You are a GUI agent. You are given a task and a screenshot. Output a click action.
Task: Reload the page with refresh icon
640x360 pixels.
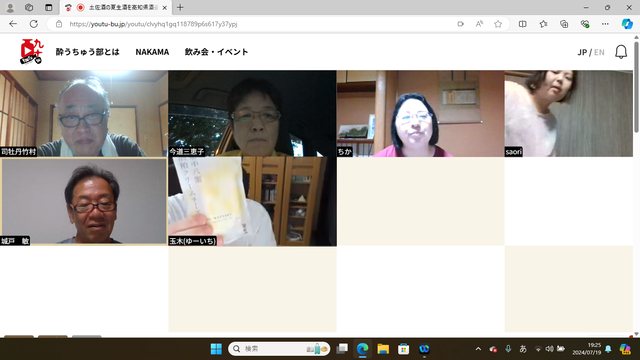pos(34,24)
